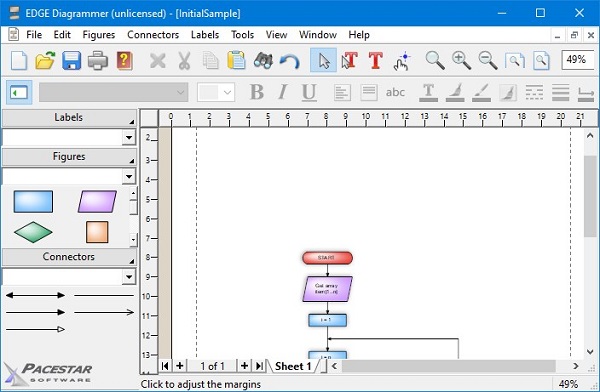Click the vertical text position icon

pos(368,92)
